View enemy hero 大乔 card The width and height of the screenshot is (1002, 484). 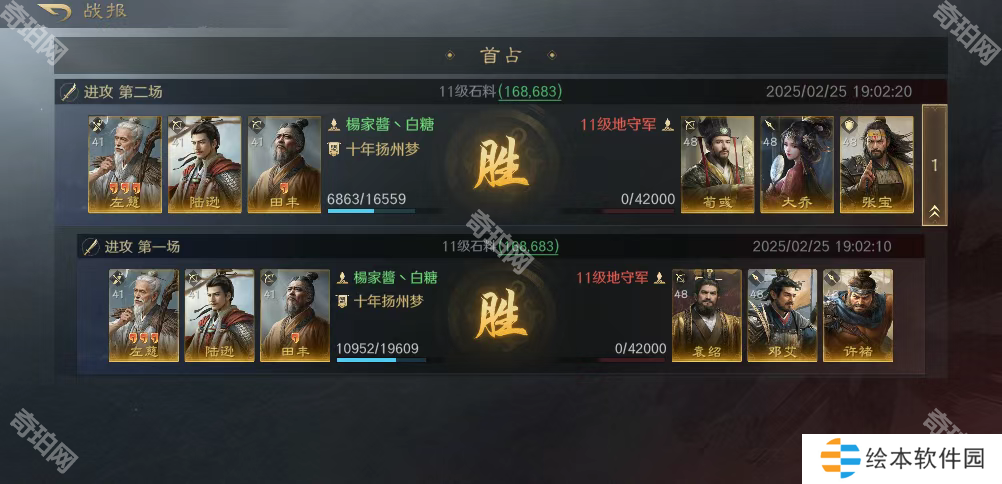point(797,164)
